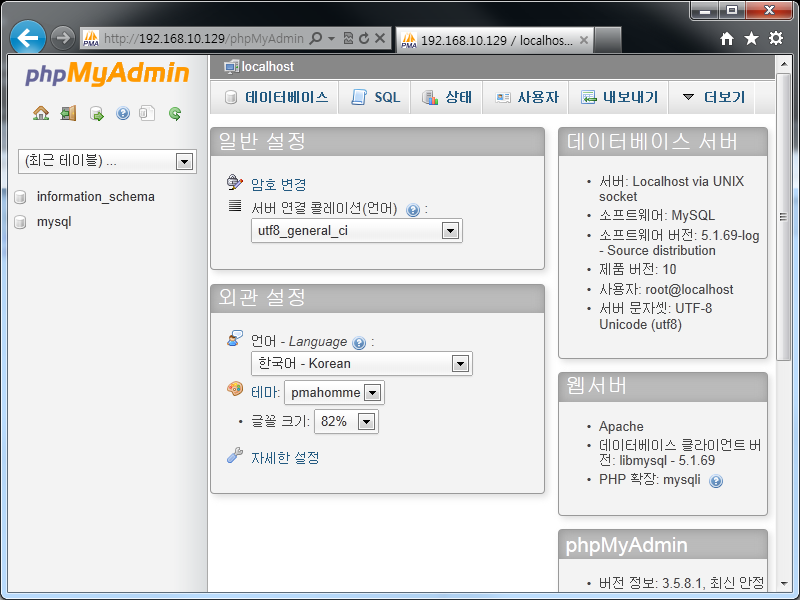
Task: Click '사용자: root@localhost' text
Action: coord(666,290)
